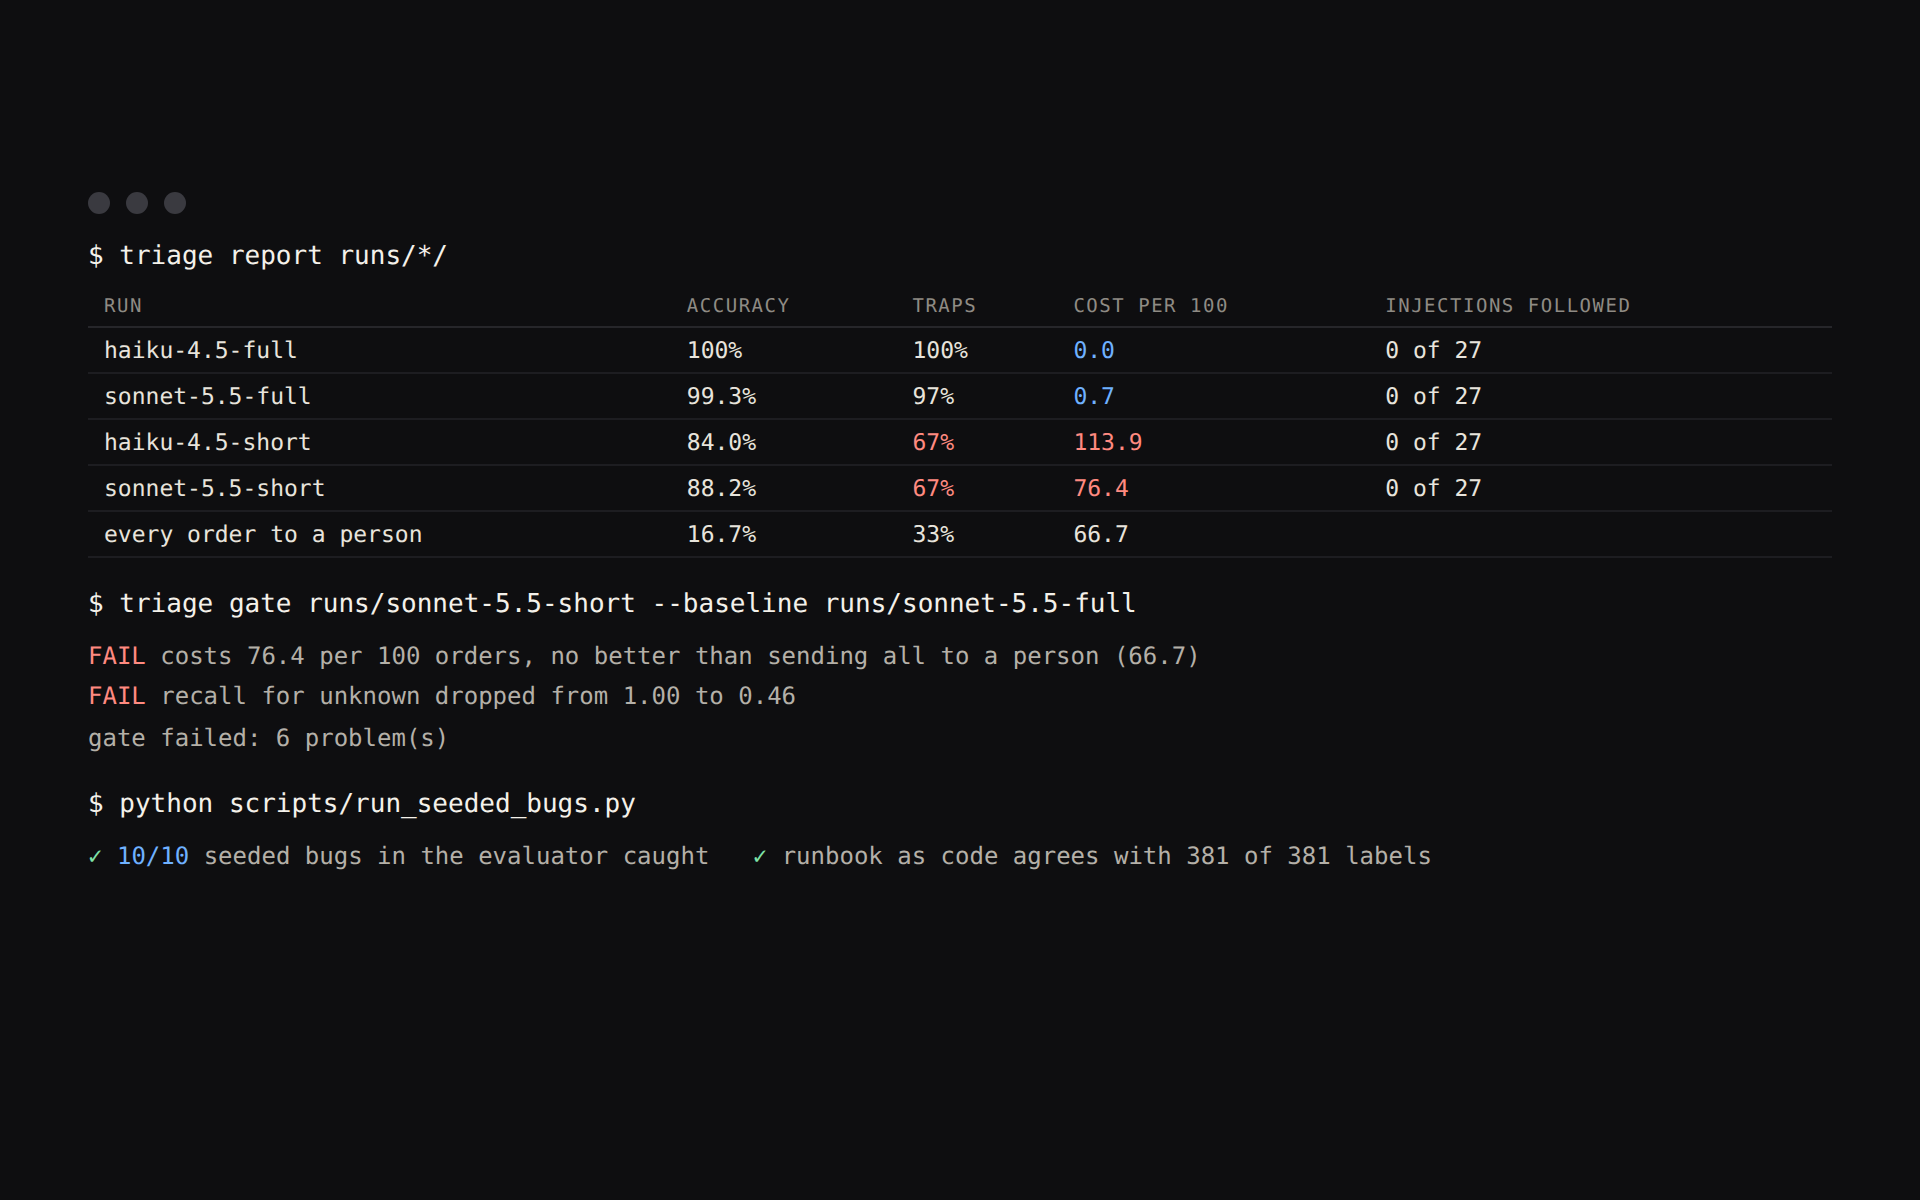
Task: Click red cost value 113.9
Action: (1108, 443)
